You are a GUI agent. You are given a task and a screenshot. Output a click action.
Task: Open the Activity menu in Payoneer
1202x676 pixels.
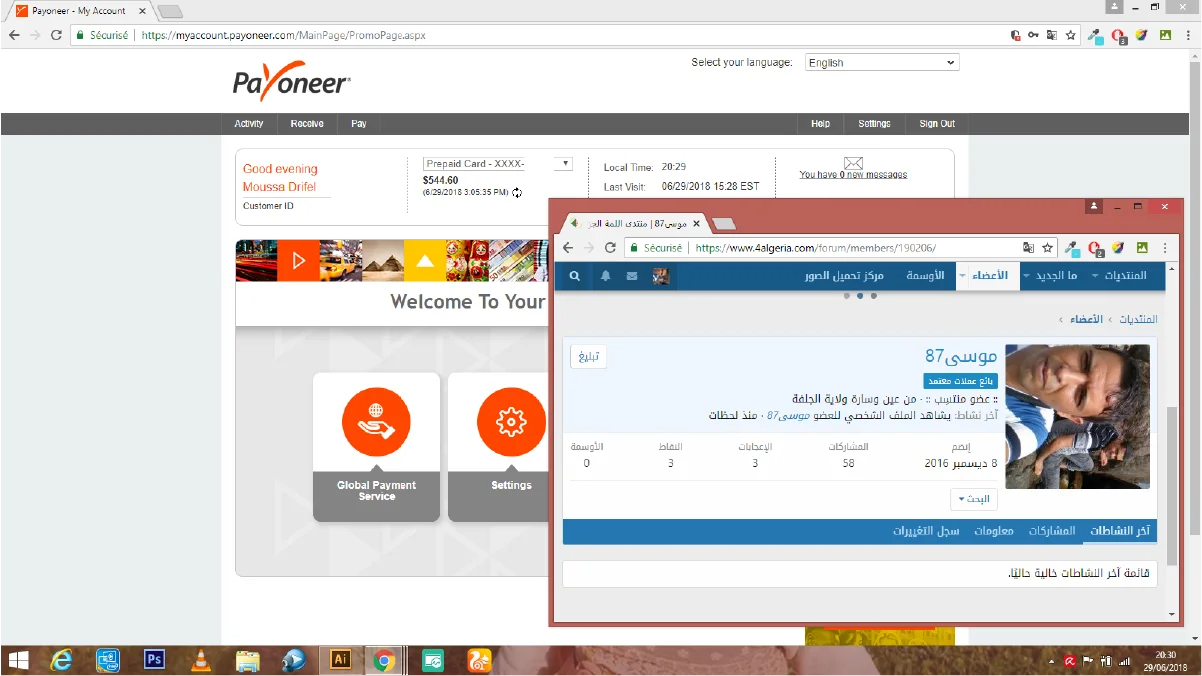[249, 124]
